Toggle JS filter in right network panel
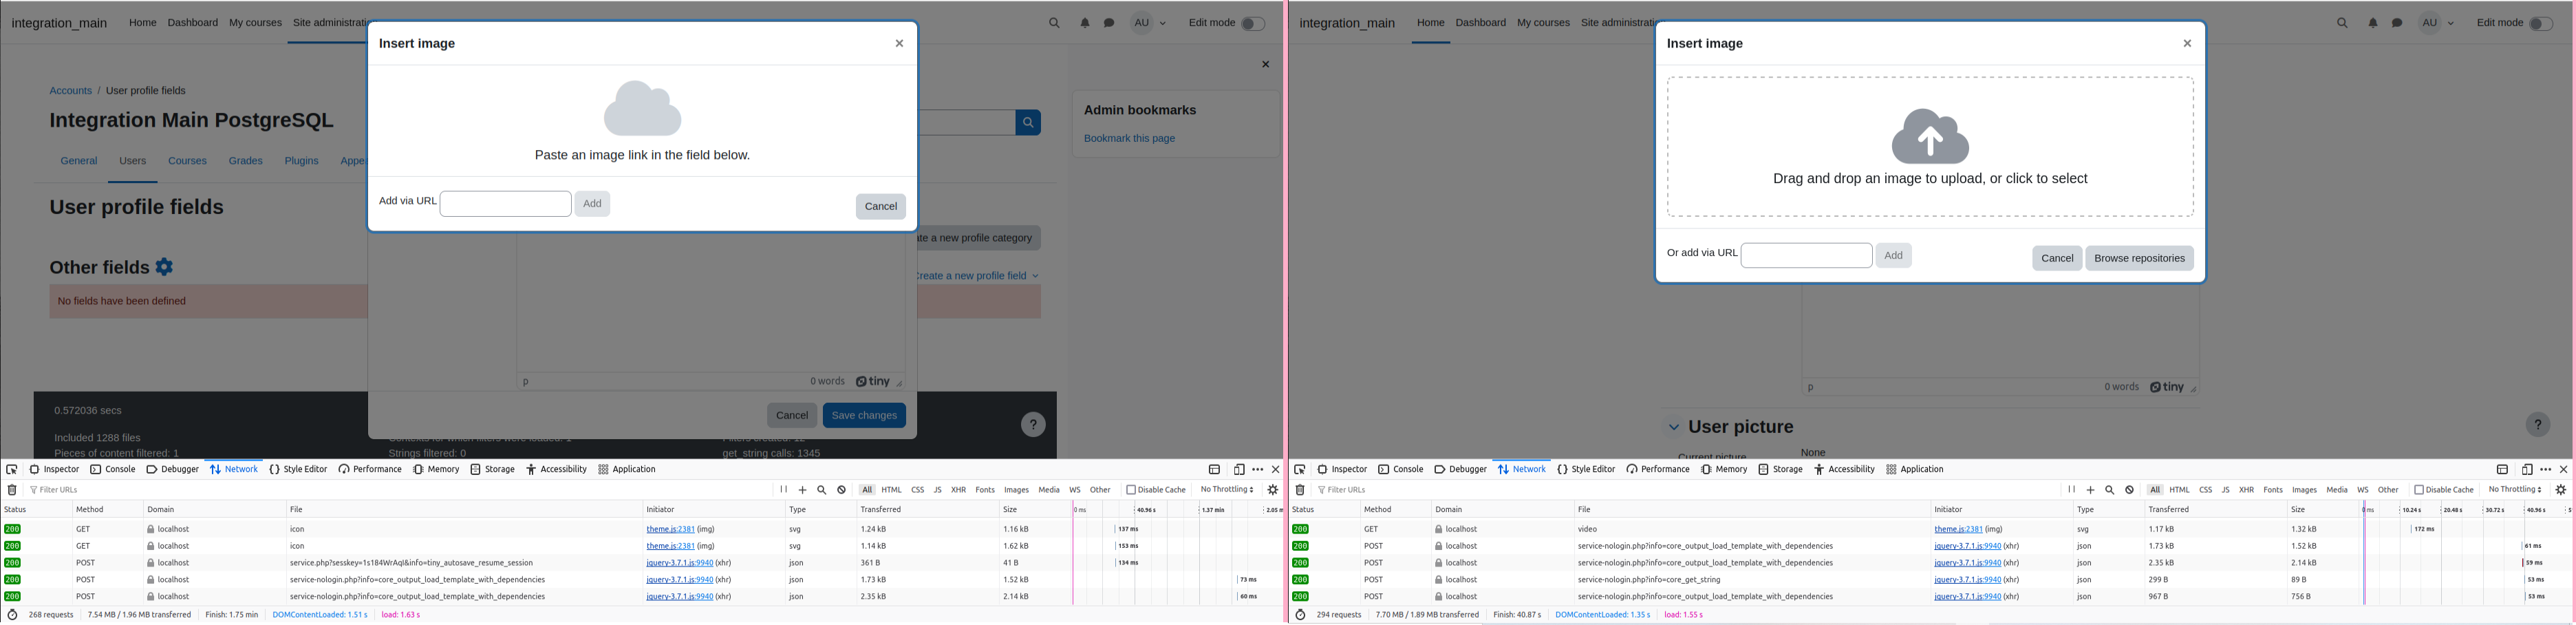 2225,491
